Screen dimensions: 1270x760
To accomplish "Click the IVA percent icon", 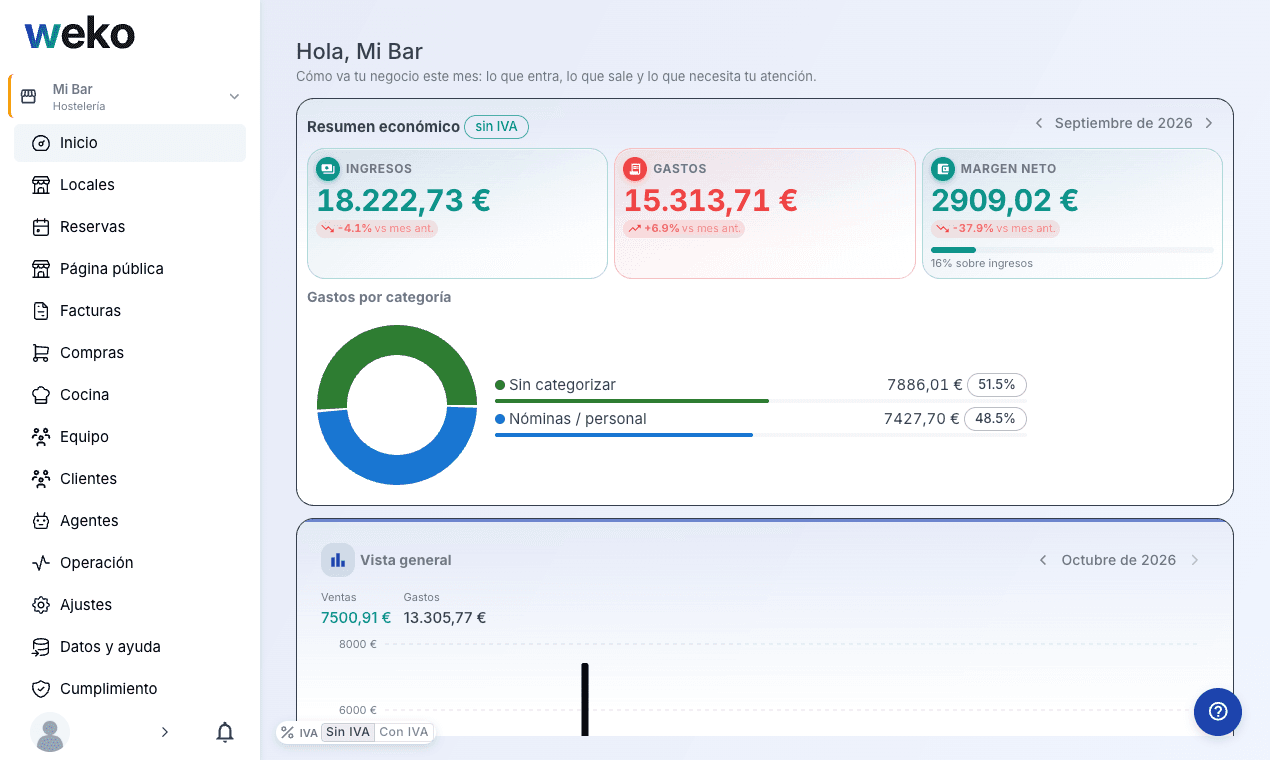I will point(288,733).
